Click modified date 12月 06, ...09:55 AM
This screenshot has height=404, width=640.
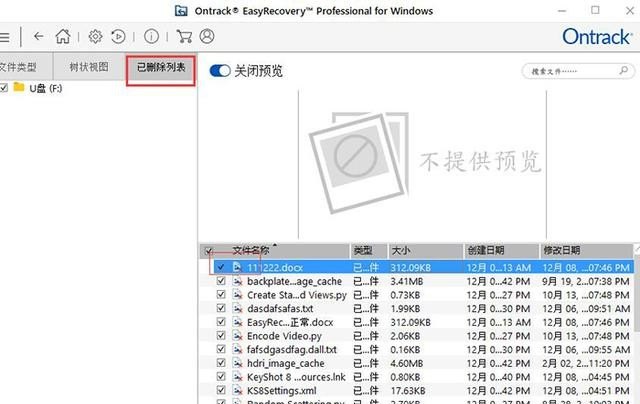click(586, 349)
